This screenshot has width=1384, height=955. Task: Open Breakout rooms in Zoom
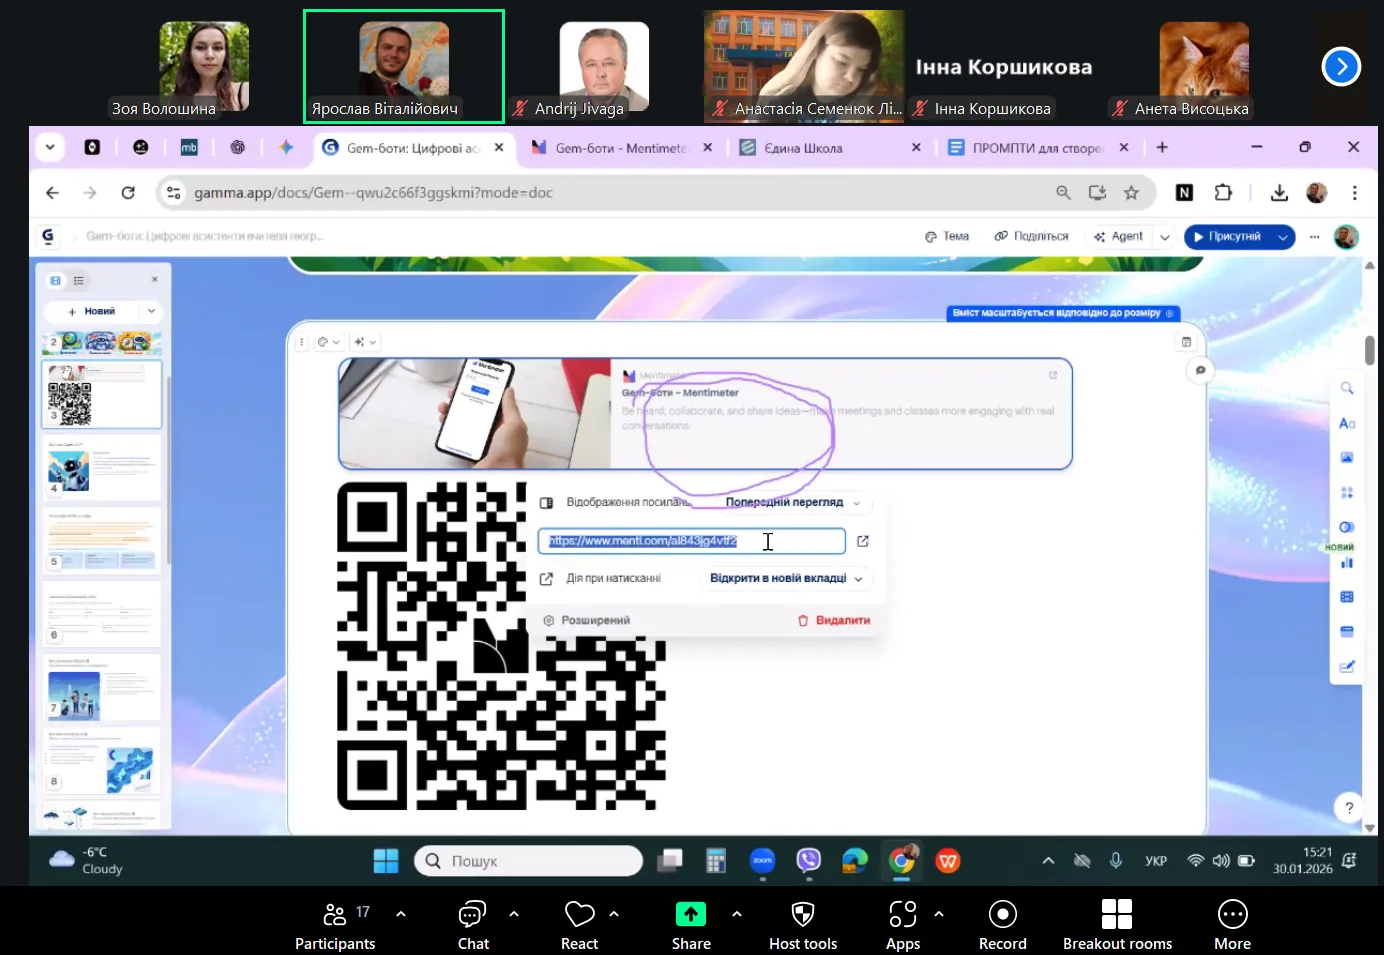point(1117,925)
